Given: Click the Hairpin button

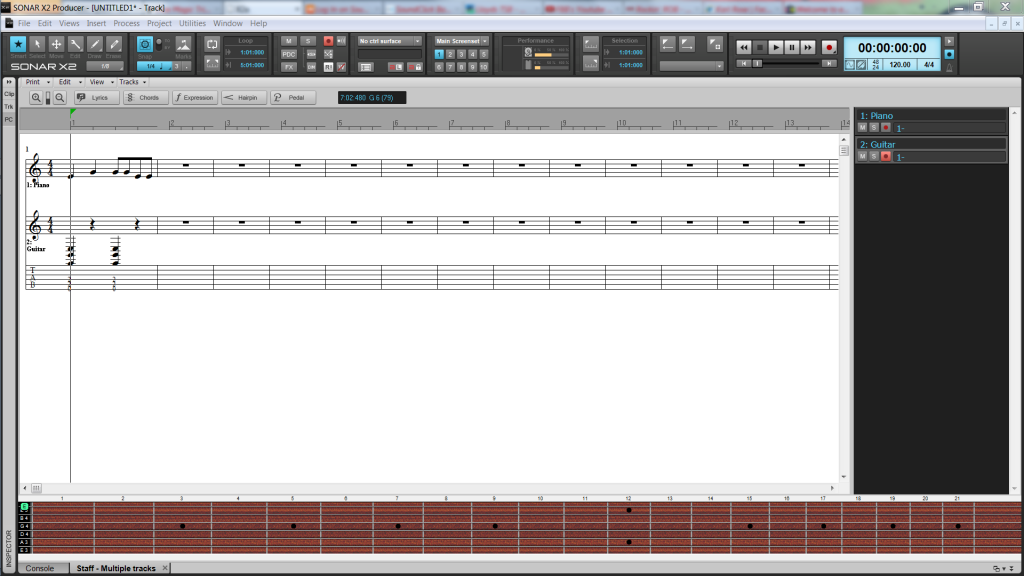Looking at the screenshot, I should 243,98.
